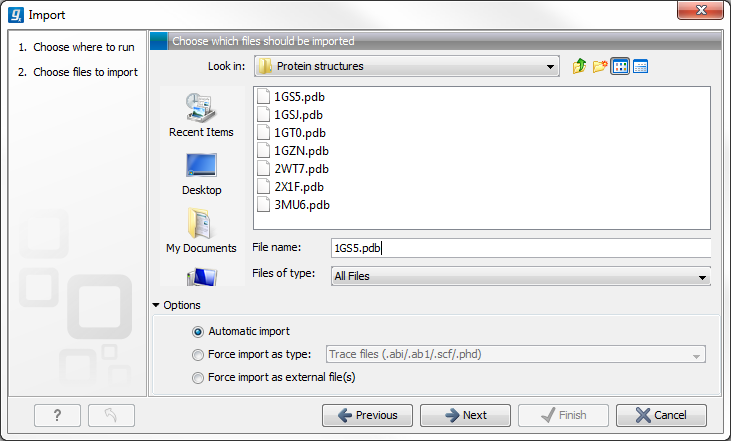731x441 pixels.
Task: Select file 1GT0.pdb
Action: click(300, 133)
